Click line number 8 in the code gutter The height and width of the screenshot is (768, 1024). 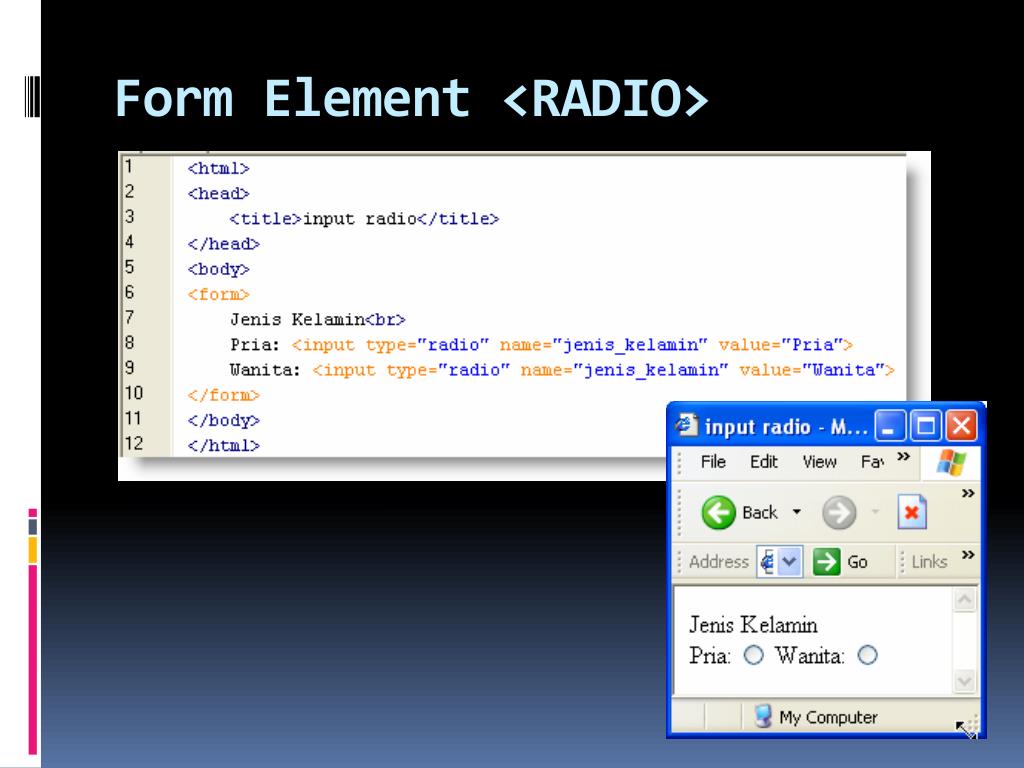[129, 342]
